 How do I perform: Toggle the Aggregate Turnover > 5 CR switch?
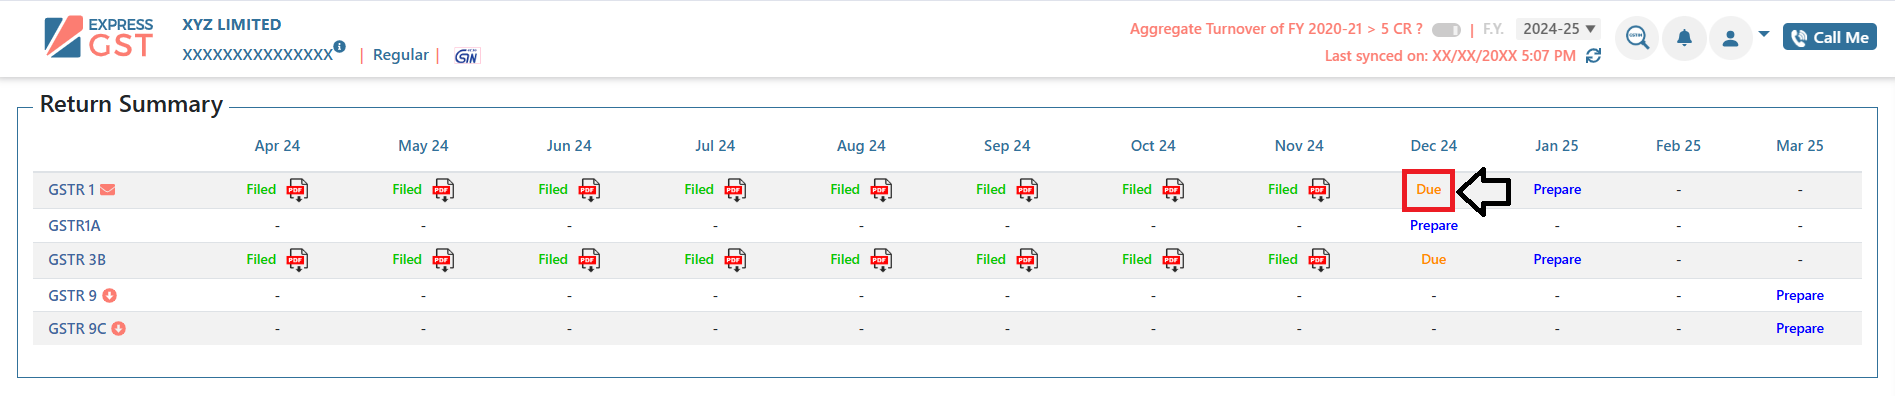click(x=1446, y=30)
